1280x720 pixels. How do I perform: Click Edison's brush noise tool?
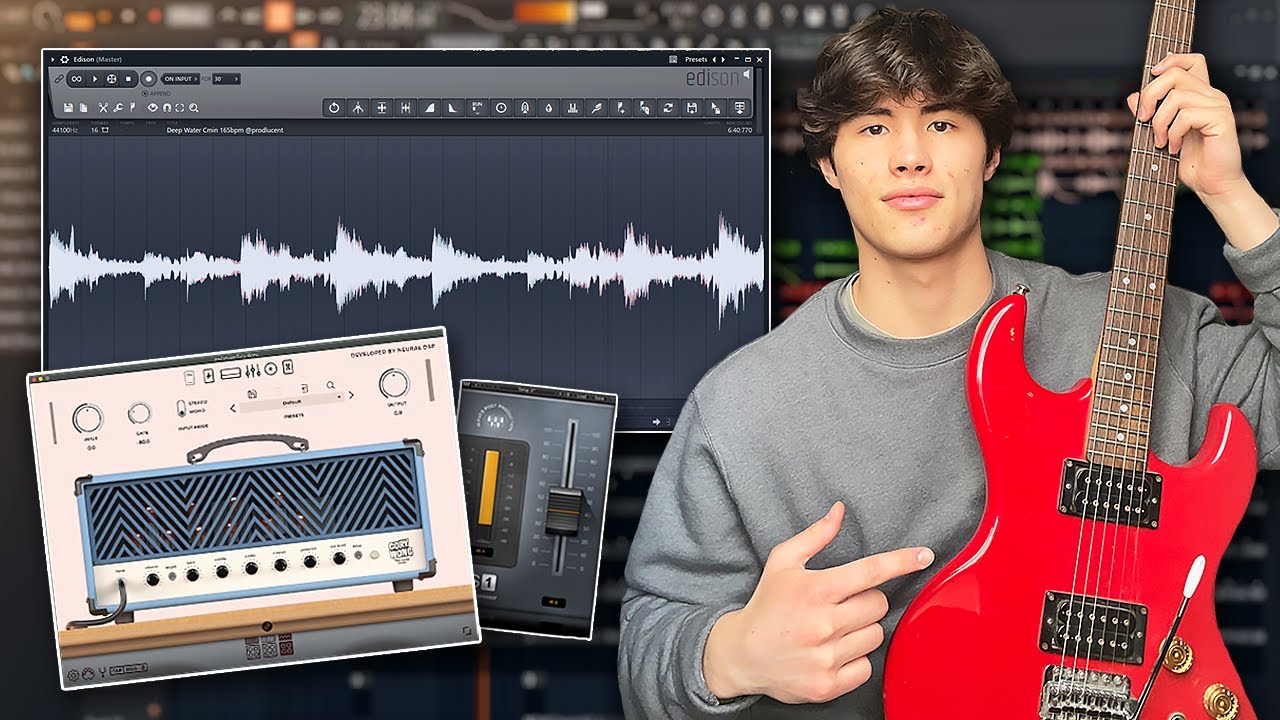pyautogui.click(x=596, y=107)
